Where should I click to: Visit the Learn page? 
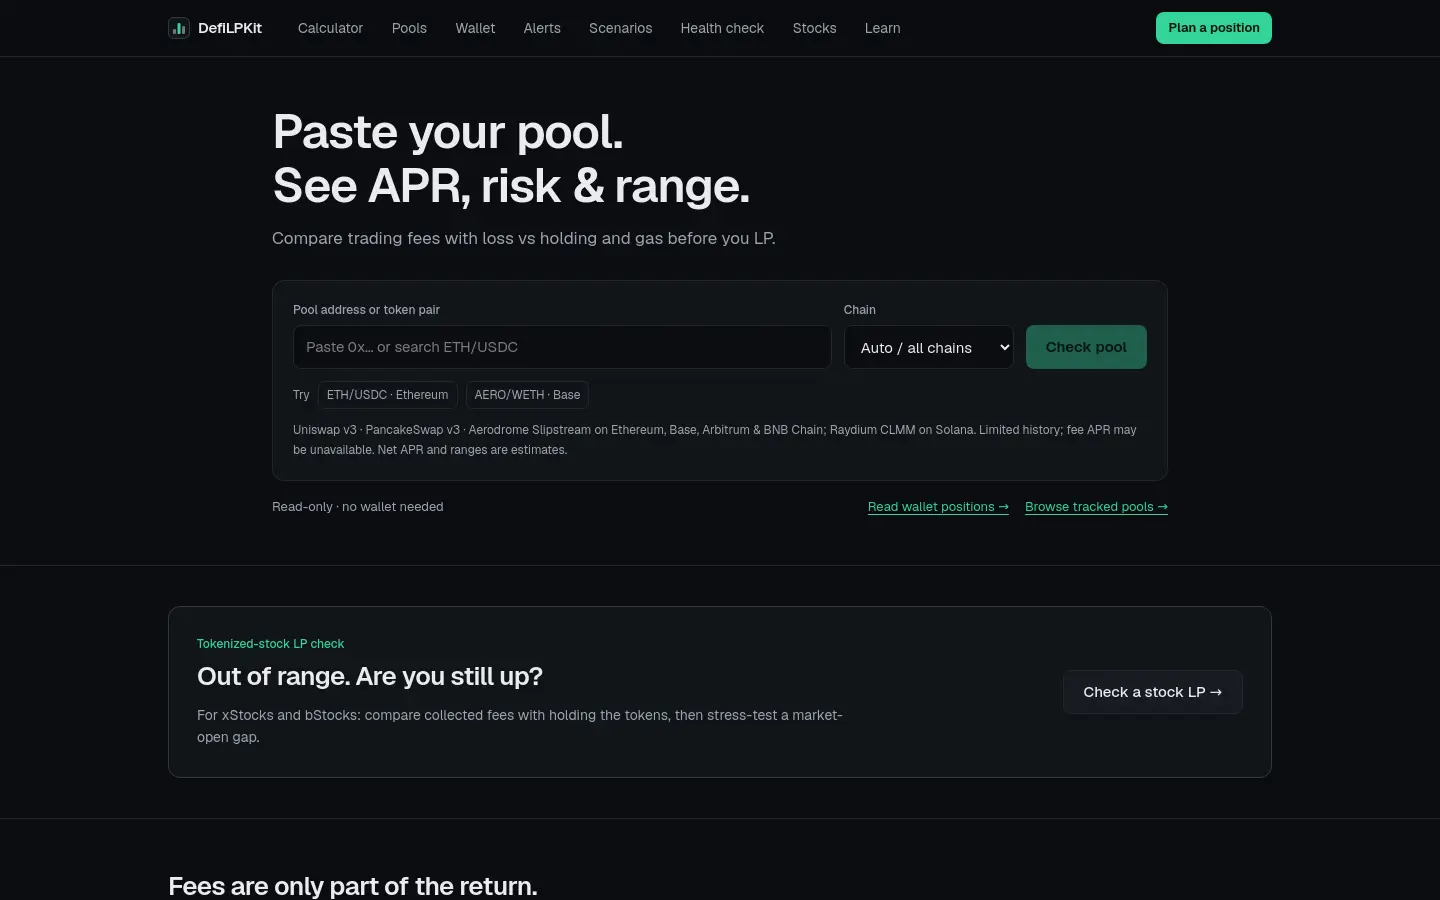(882, 28)
